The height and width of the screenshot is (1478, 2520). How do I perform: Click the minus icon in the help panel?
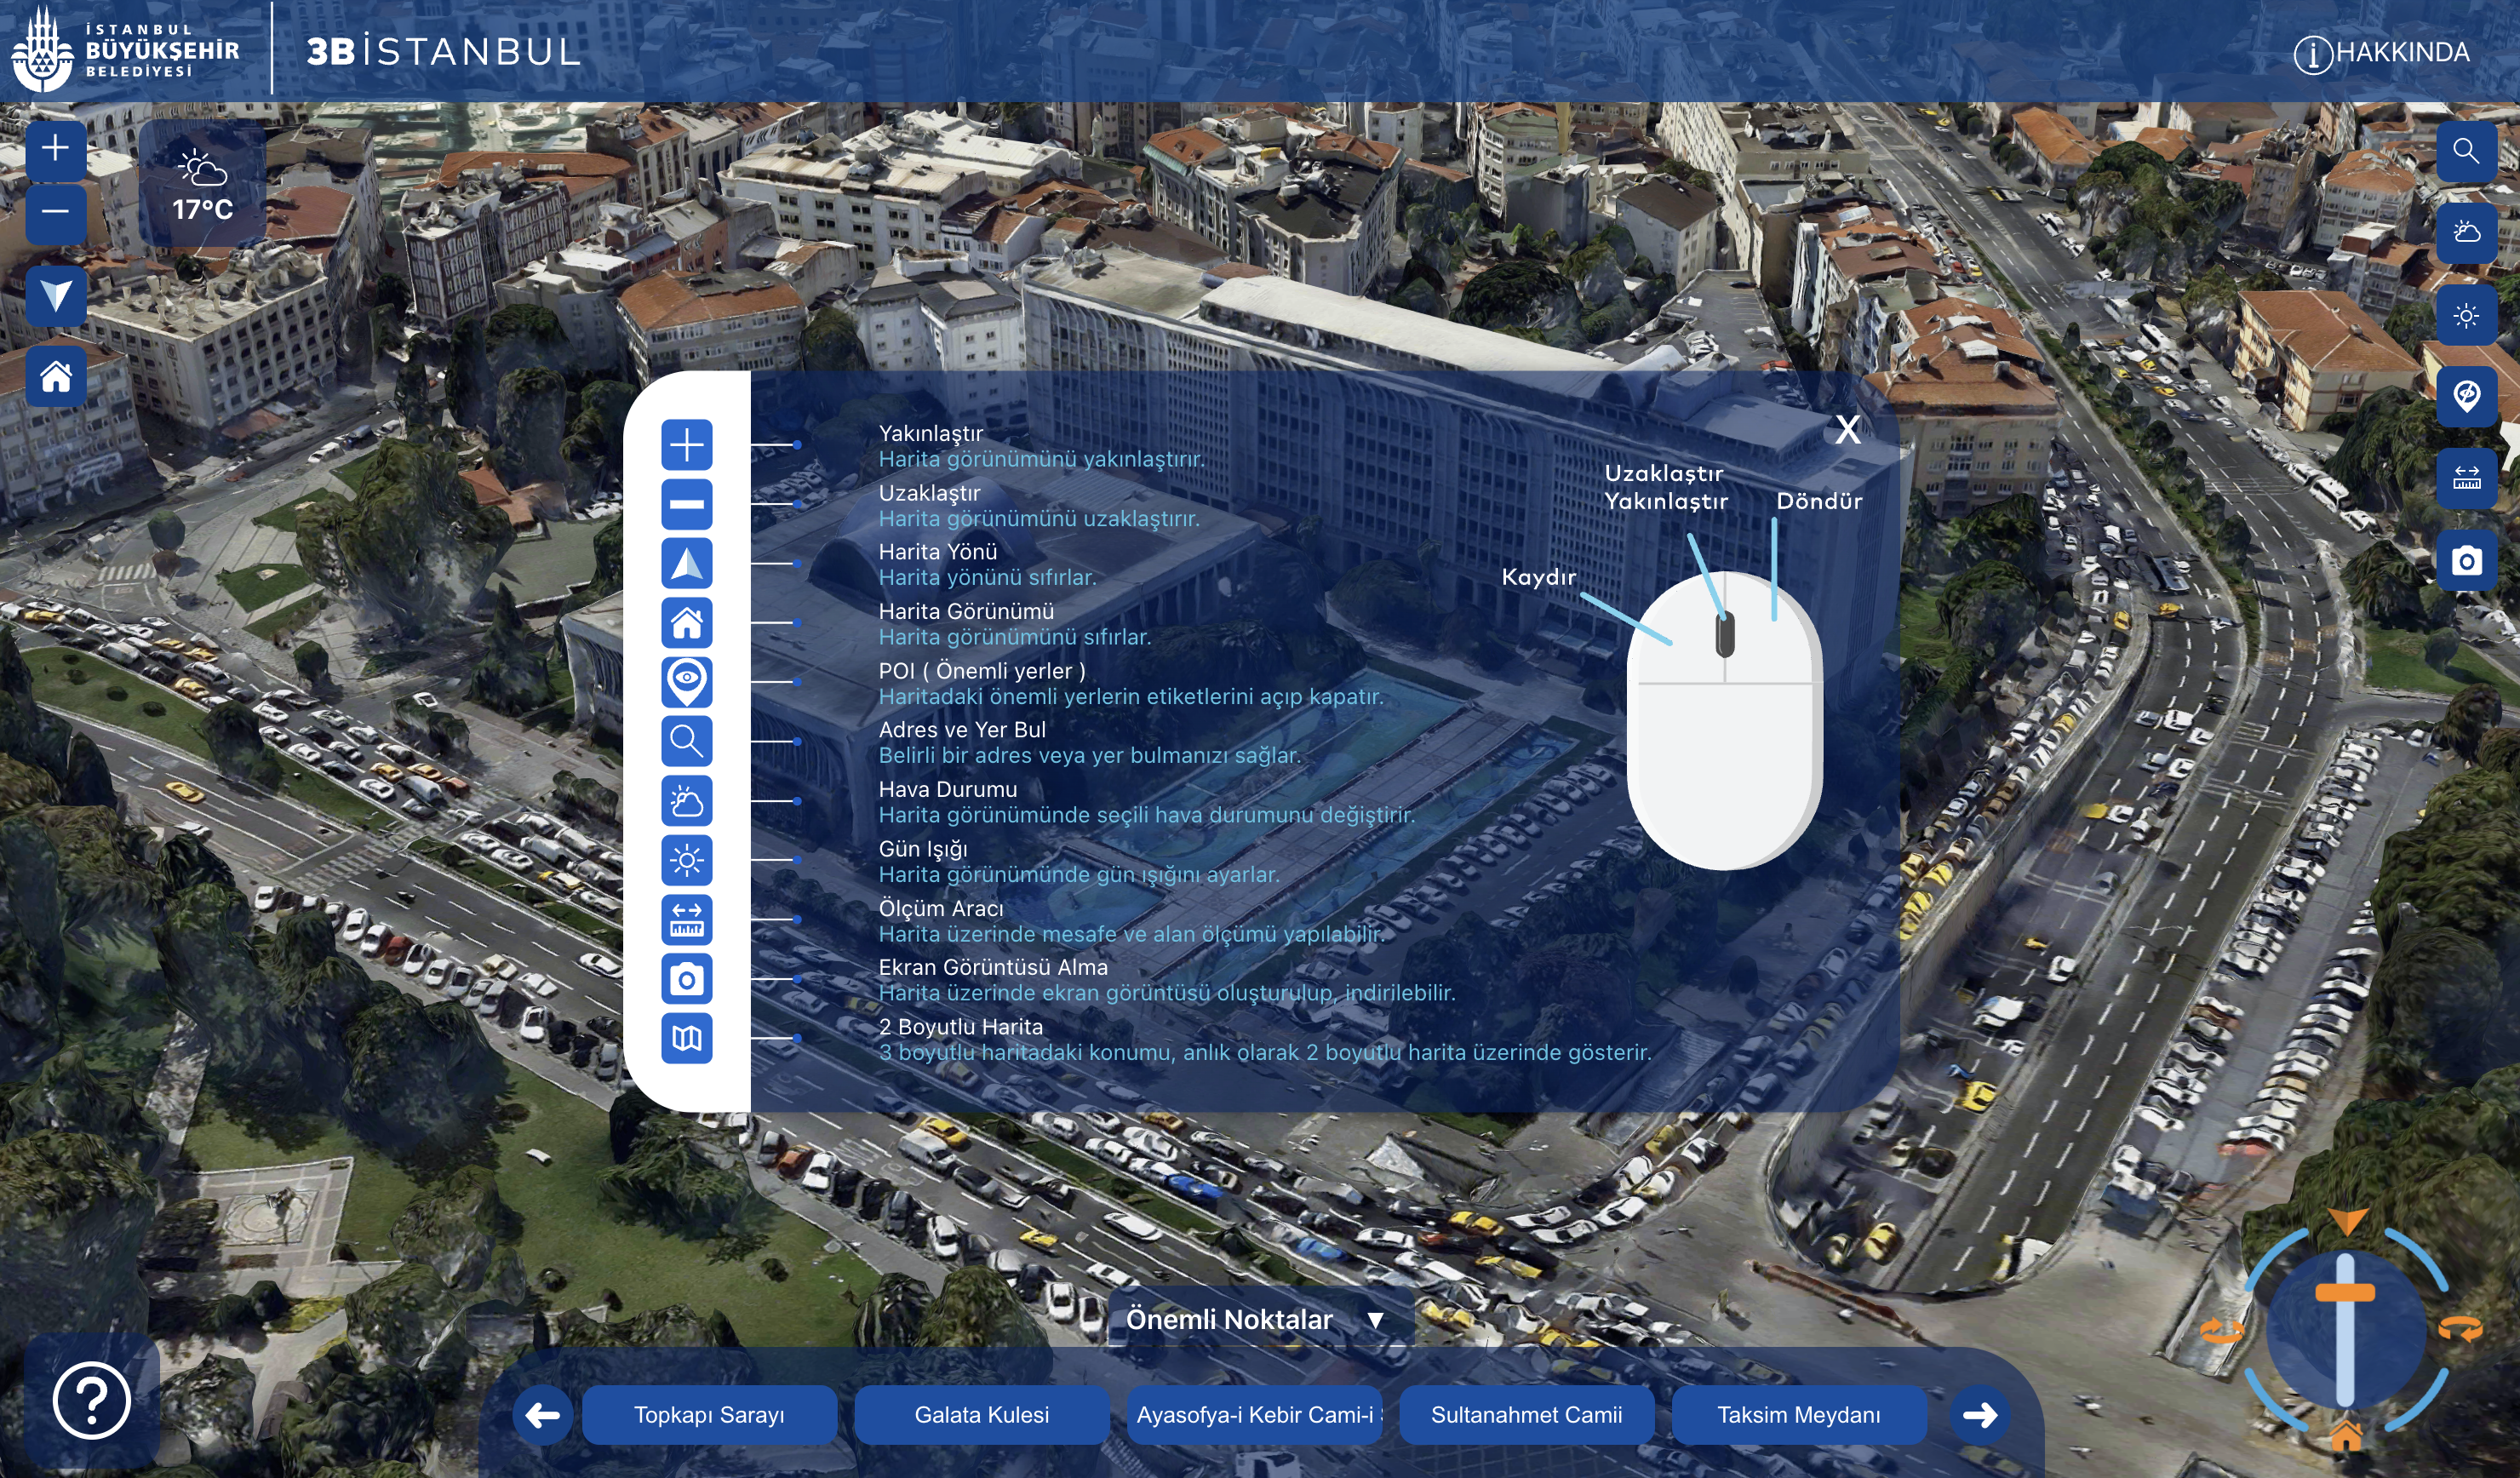tap(687, 504)
